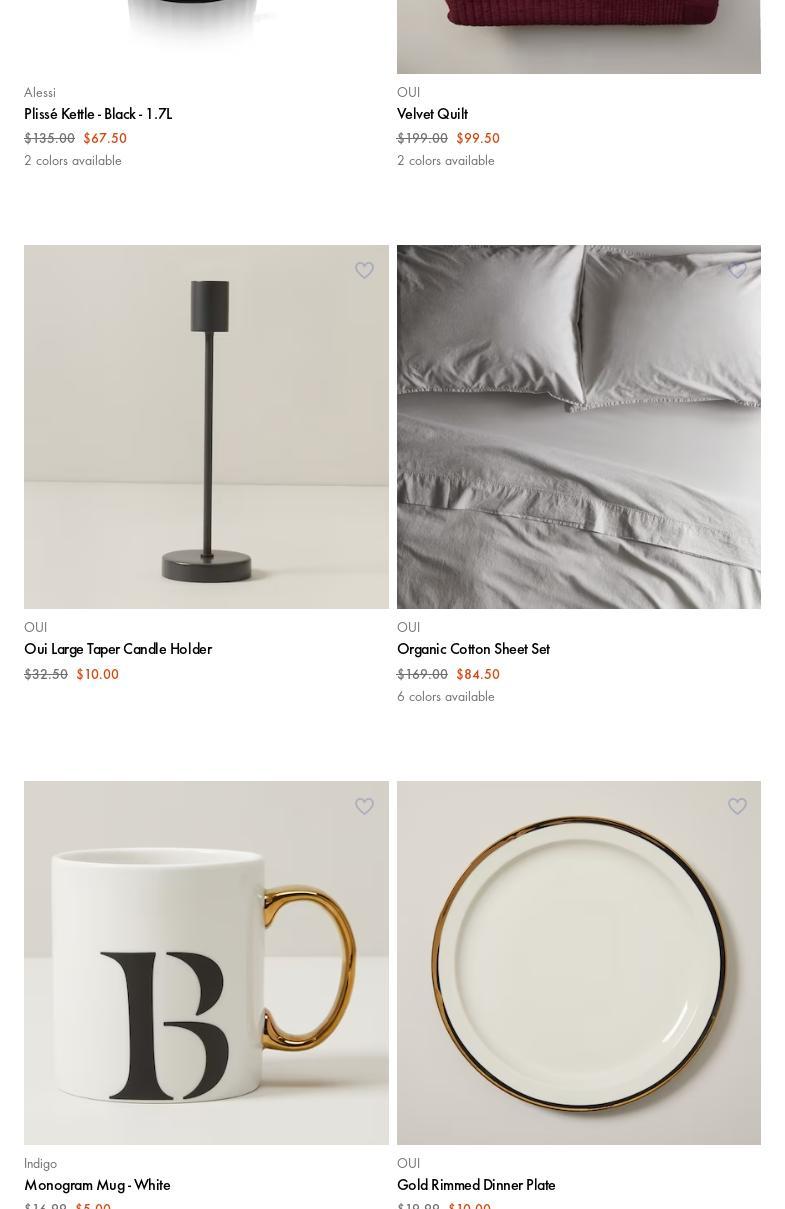The image size is (785, 1209).
Task: Click the burgundy velvet quilt image
Action: click(x=579, y=36)
